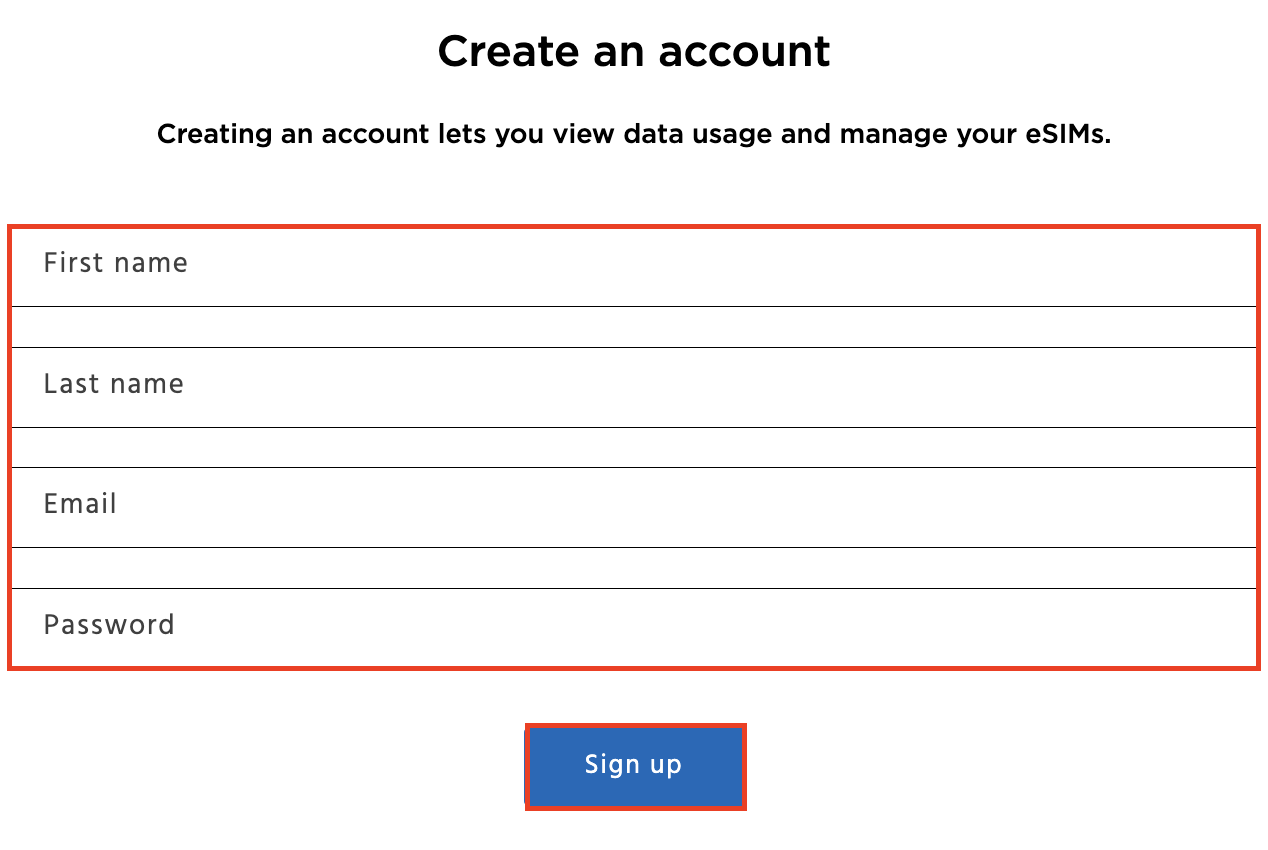The width and height of the screenshot is (1268, 850).
Task: Click inside the highlighted form area
Action: 634,445
